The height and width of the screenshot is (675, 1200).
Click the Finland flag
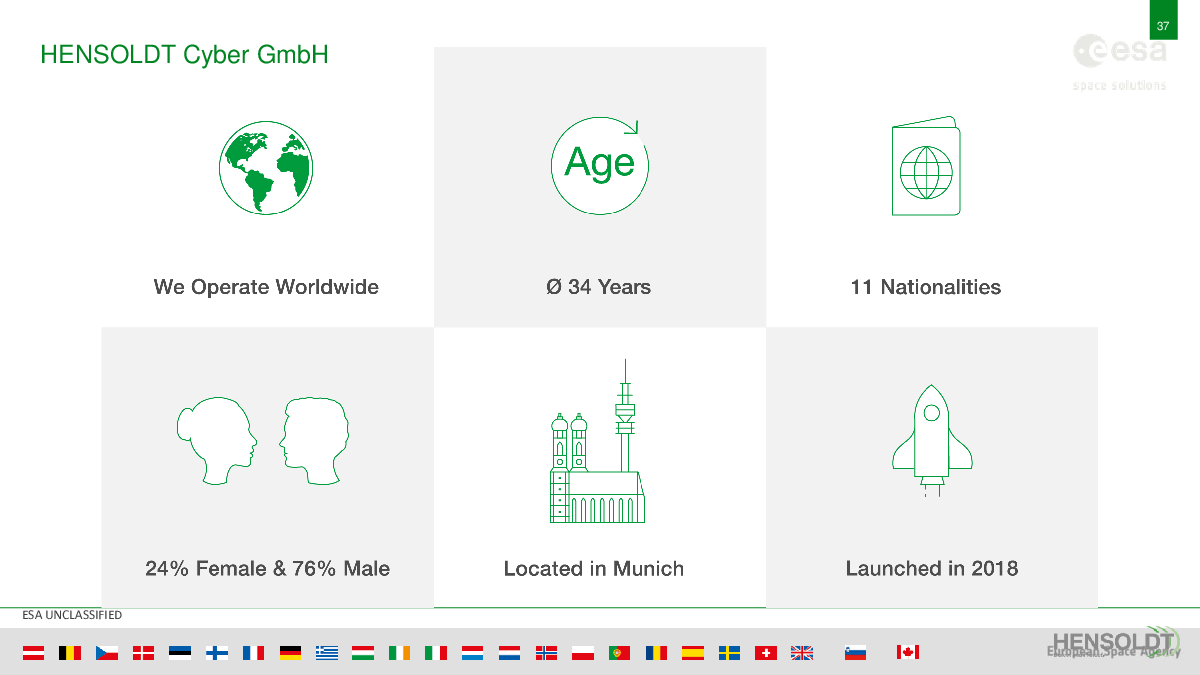click(217, 653)
